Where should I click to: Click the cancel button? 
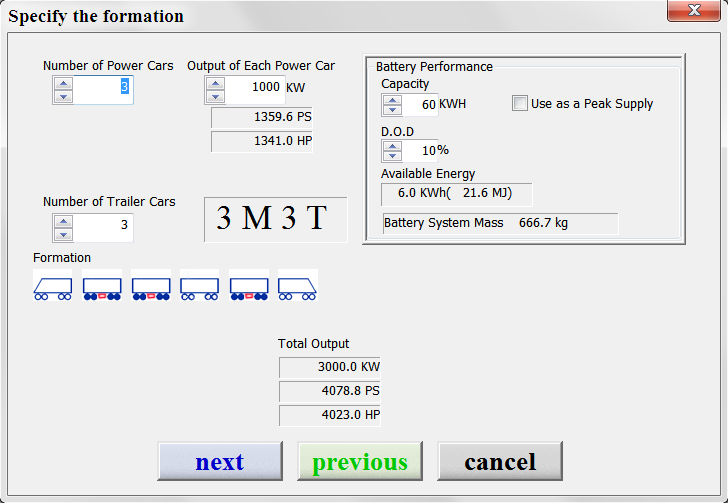500,461
